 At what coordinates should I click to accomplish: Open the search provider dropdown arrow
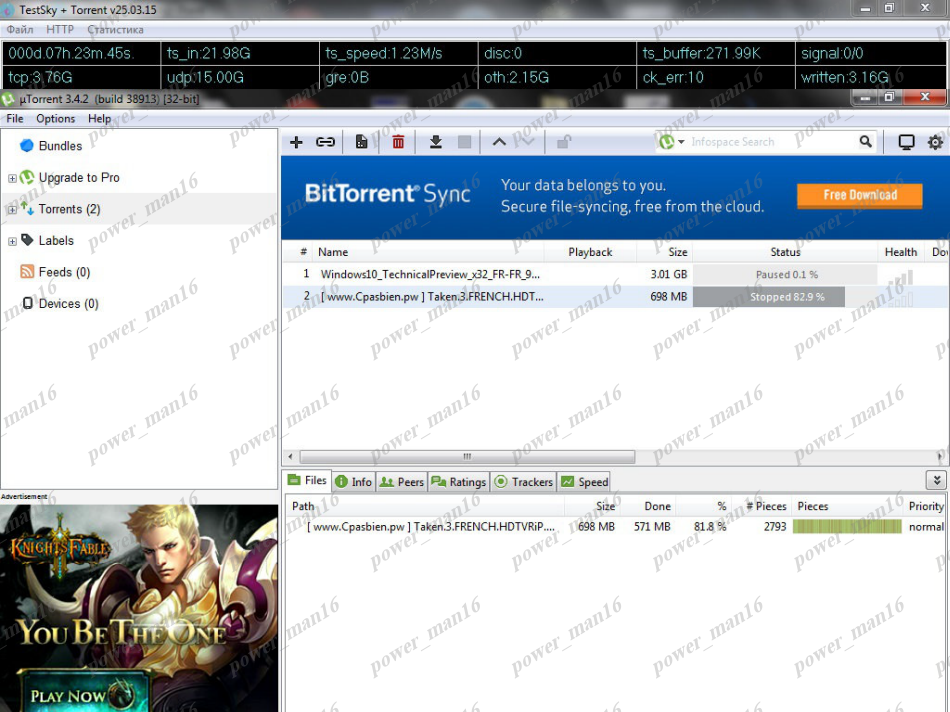click(681, 142)
